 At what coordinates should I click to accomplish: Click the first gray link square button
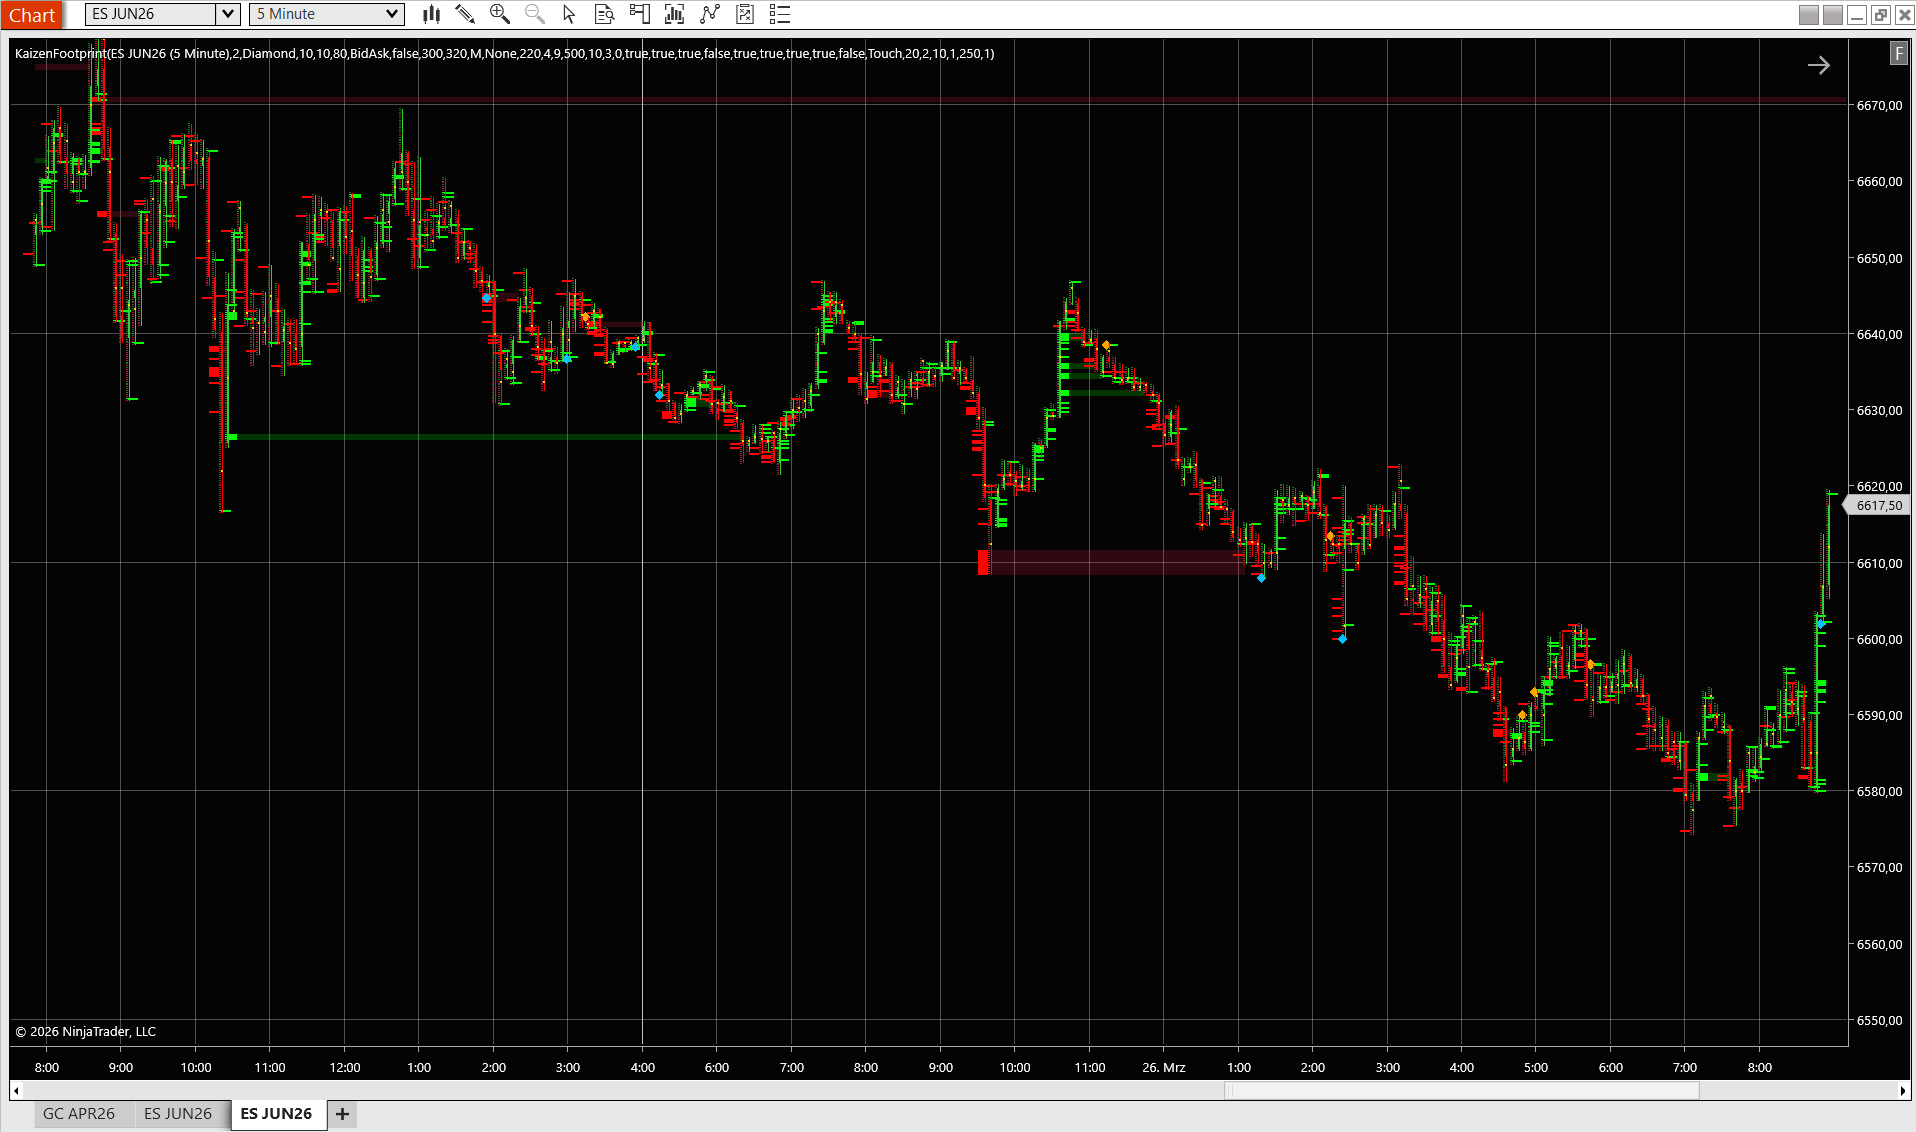click(x=1808, y=15)
